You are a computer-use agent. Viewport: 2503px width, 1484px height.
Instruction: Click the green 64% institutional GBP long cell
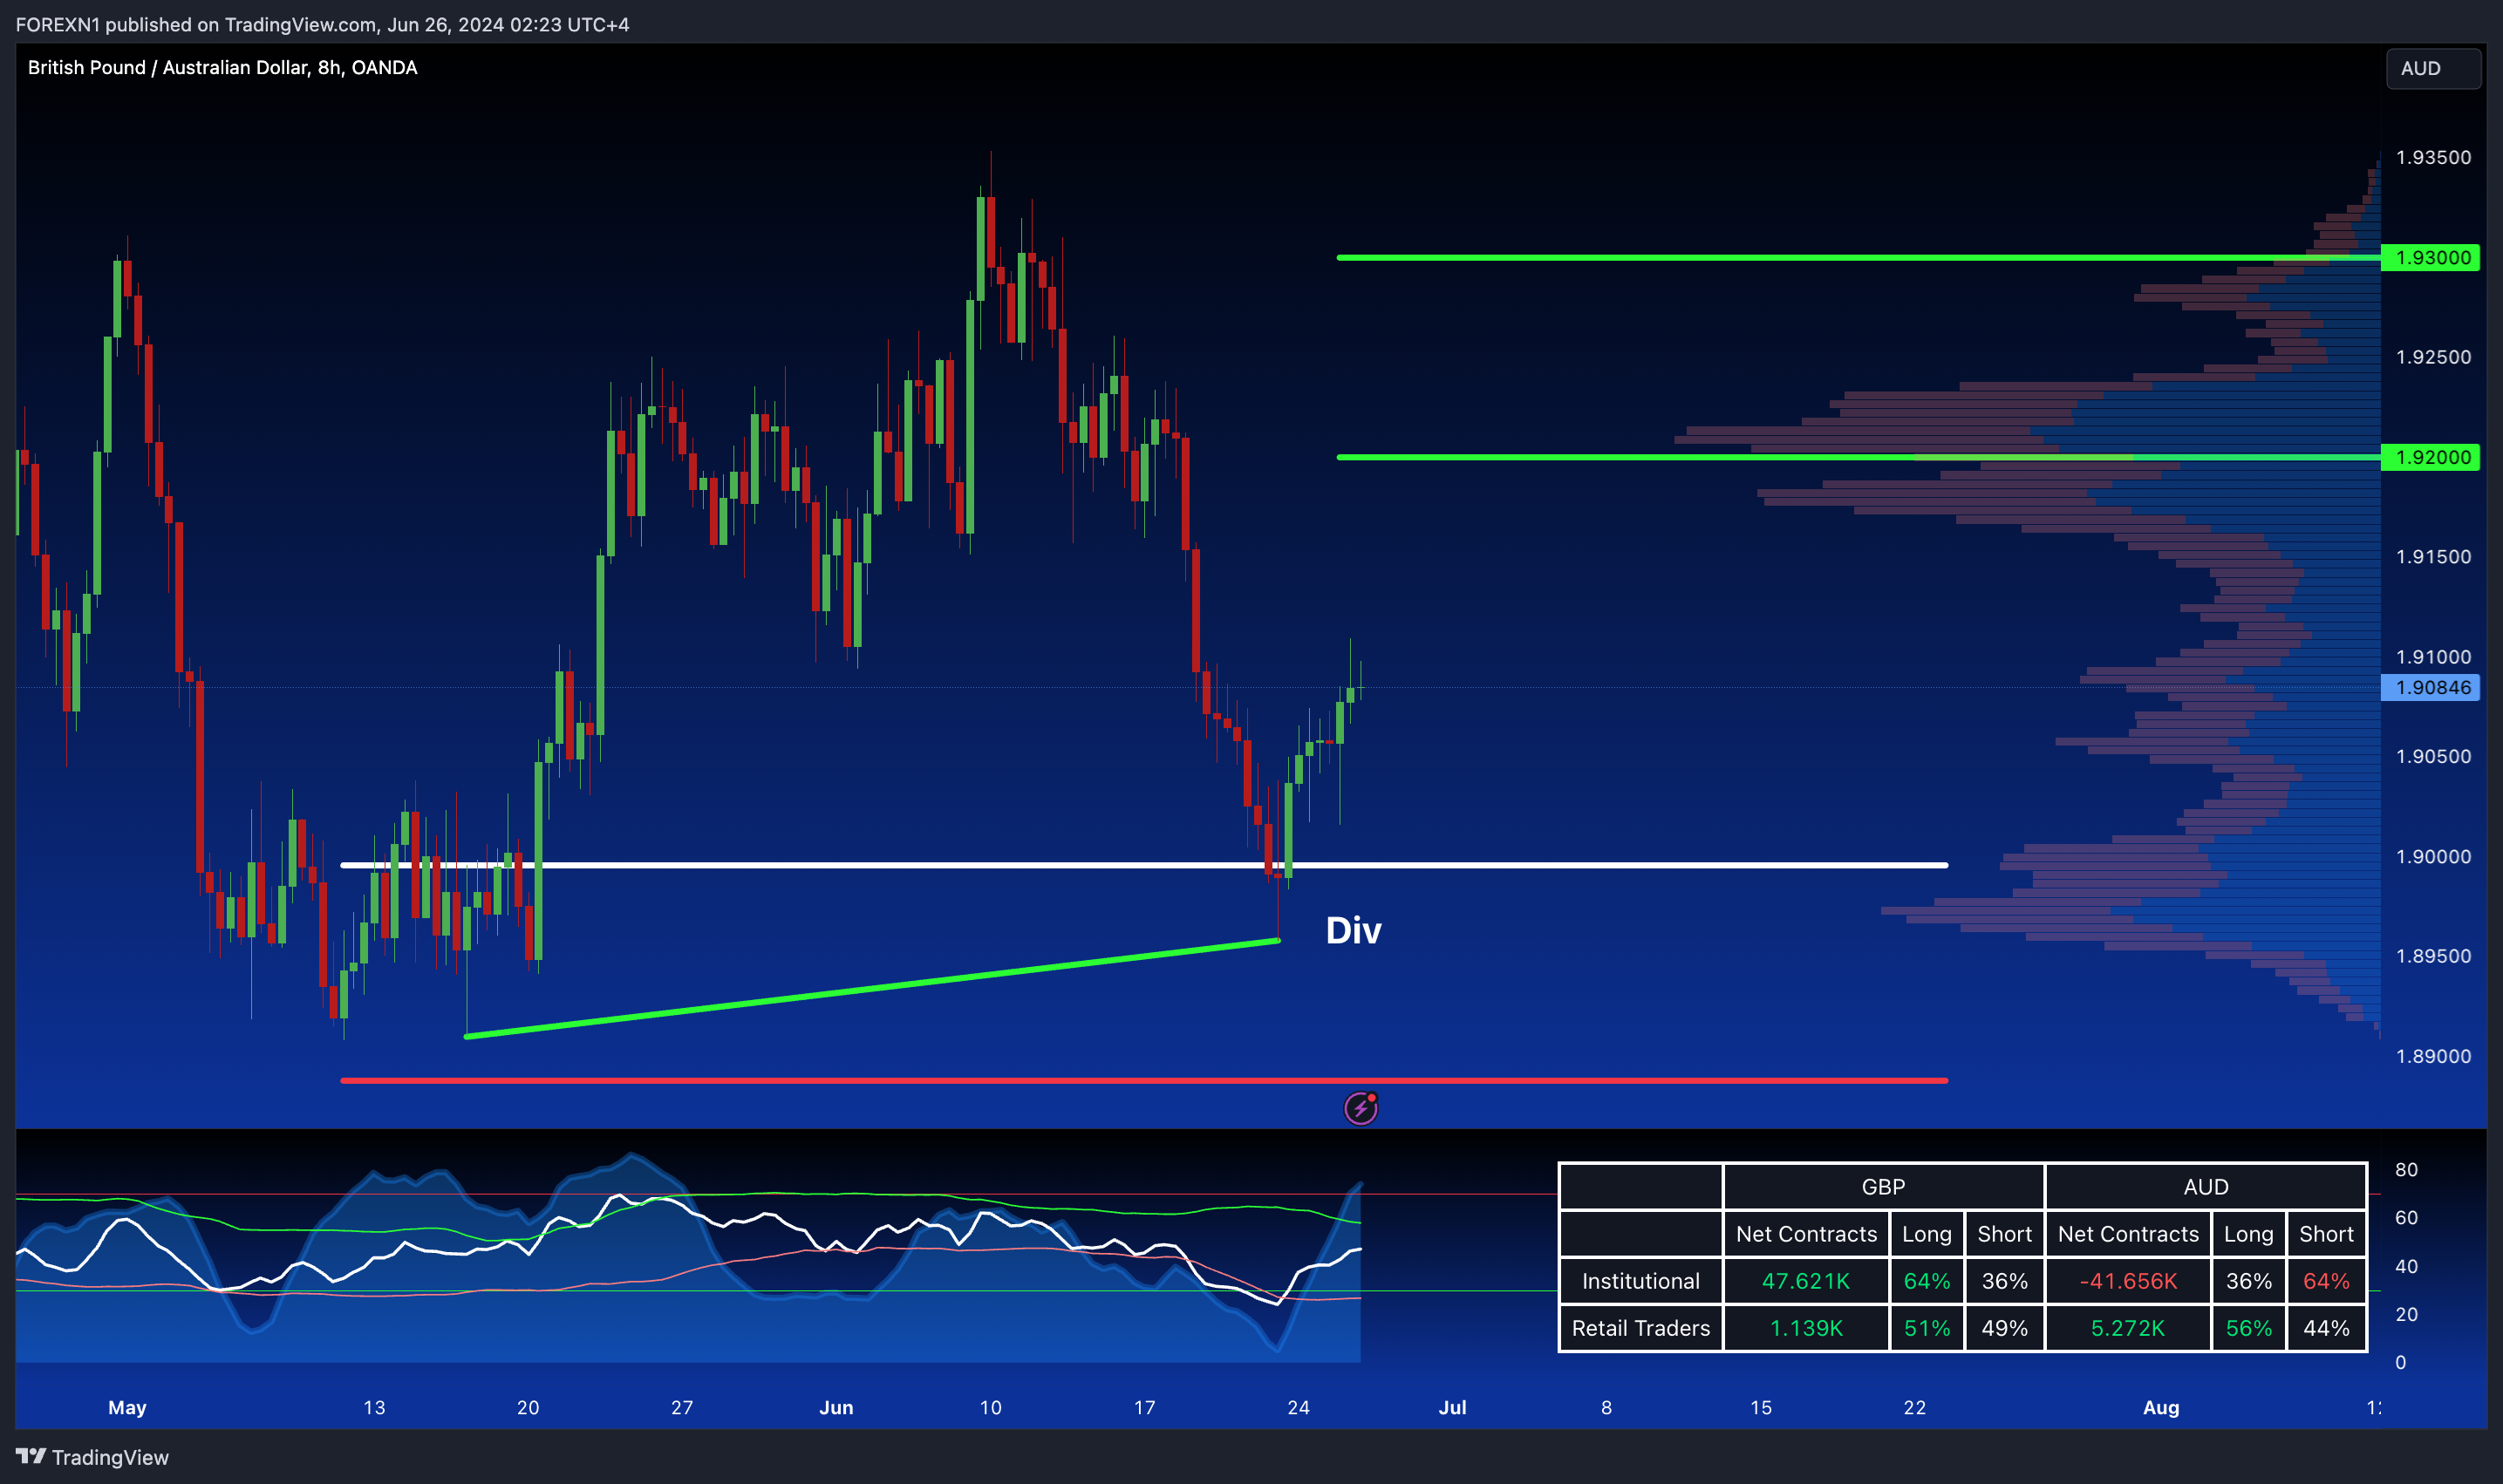[x=1927, y=1281]
